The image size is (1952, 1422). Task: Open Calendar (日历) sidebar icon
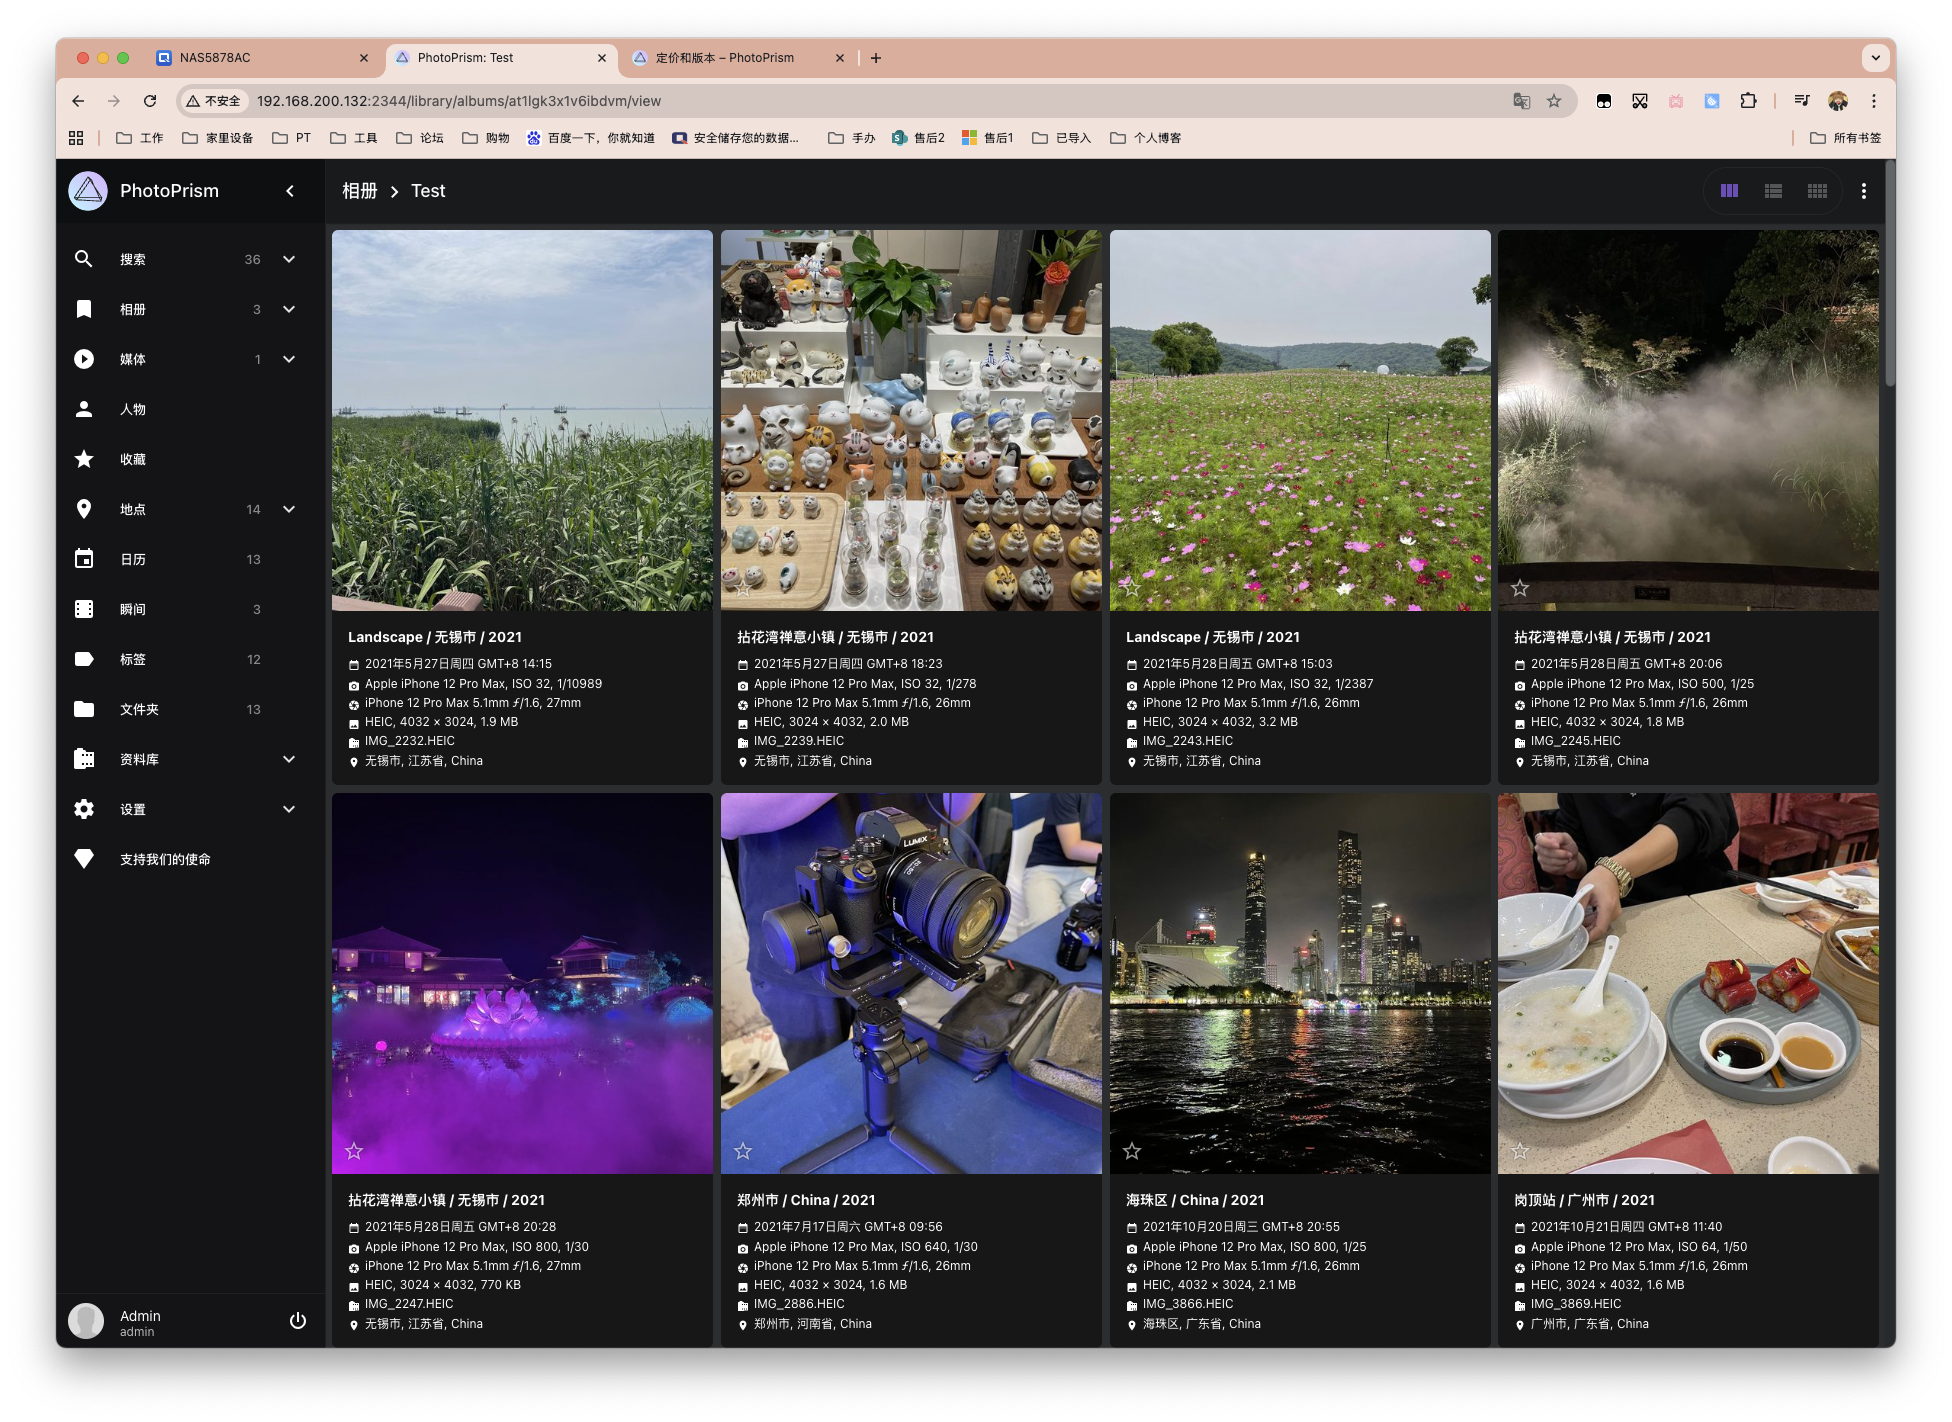pyautogui.click(x=84, y=559)
